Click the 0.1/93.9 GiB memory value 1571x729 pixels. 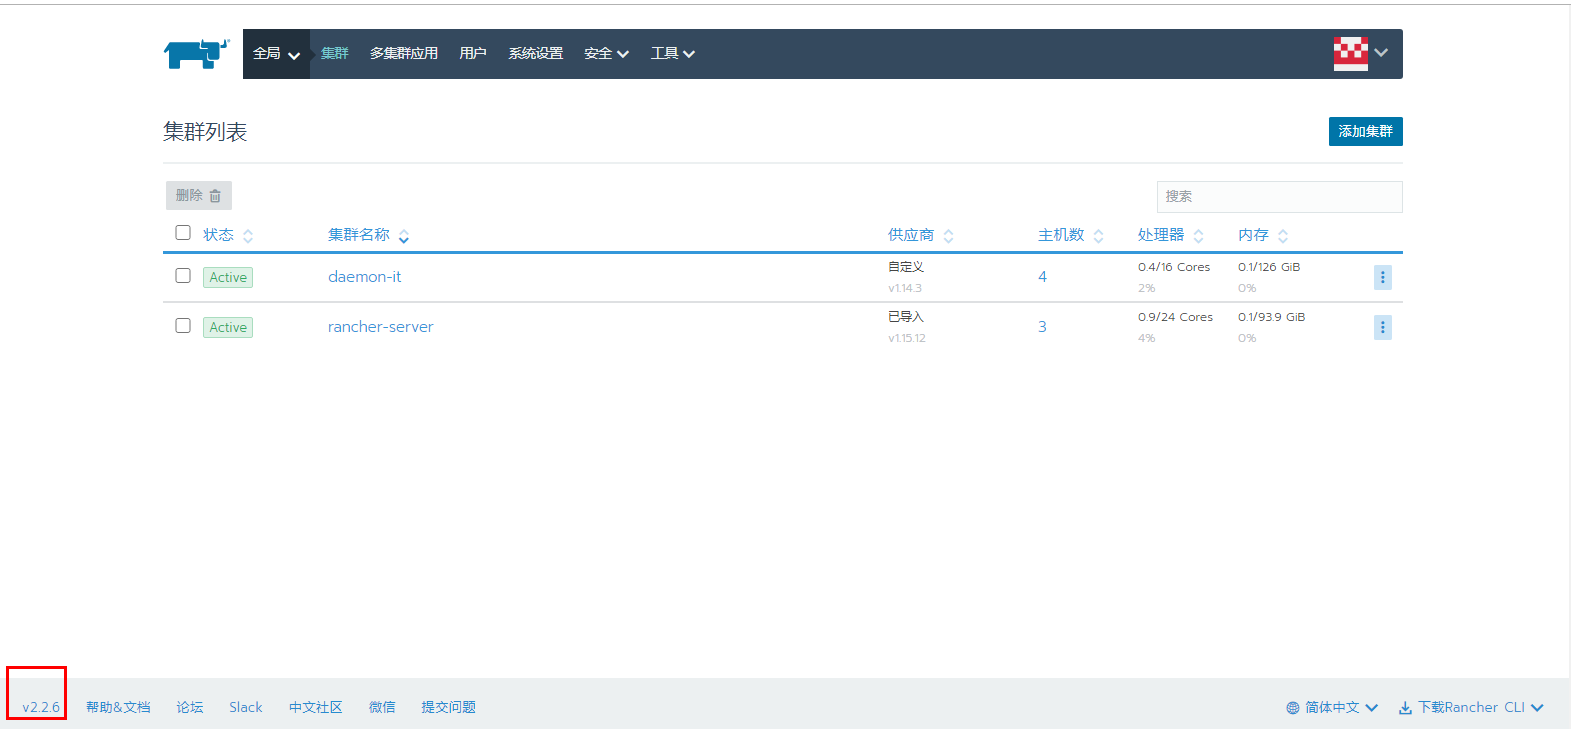tap(1272, 317)
